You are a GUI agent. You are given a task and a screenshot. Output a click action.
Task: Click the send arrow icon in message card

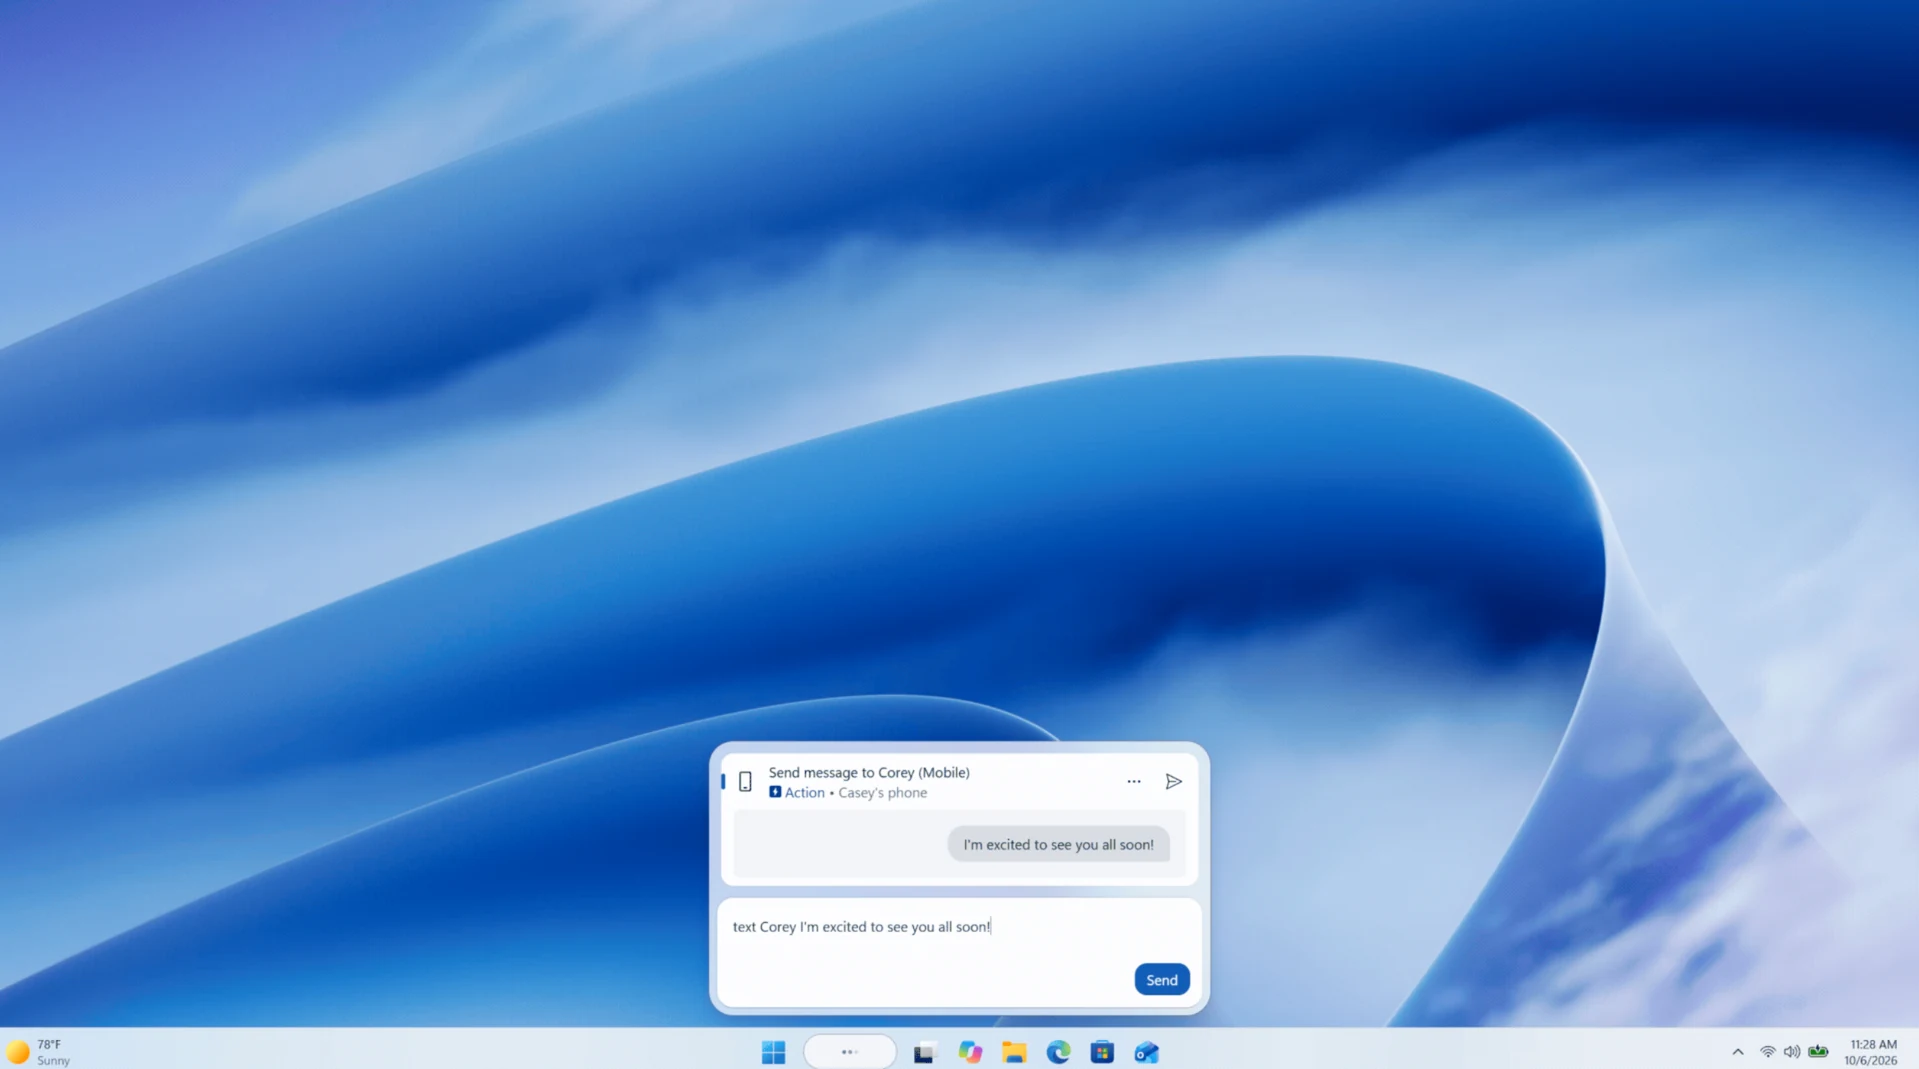pos(1173,781)
